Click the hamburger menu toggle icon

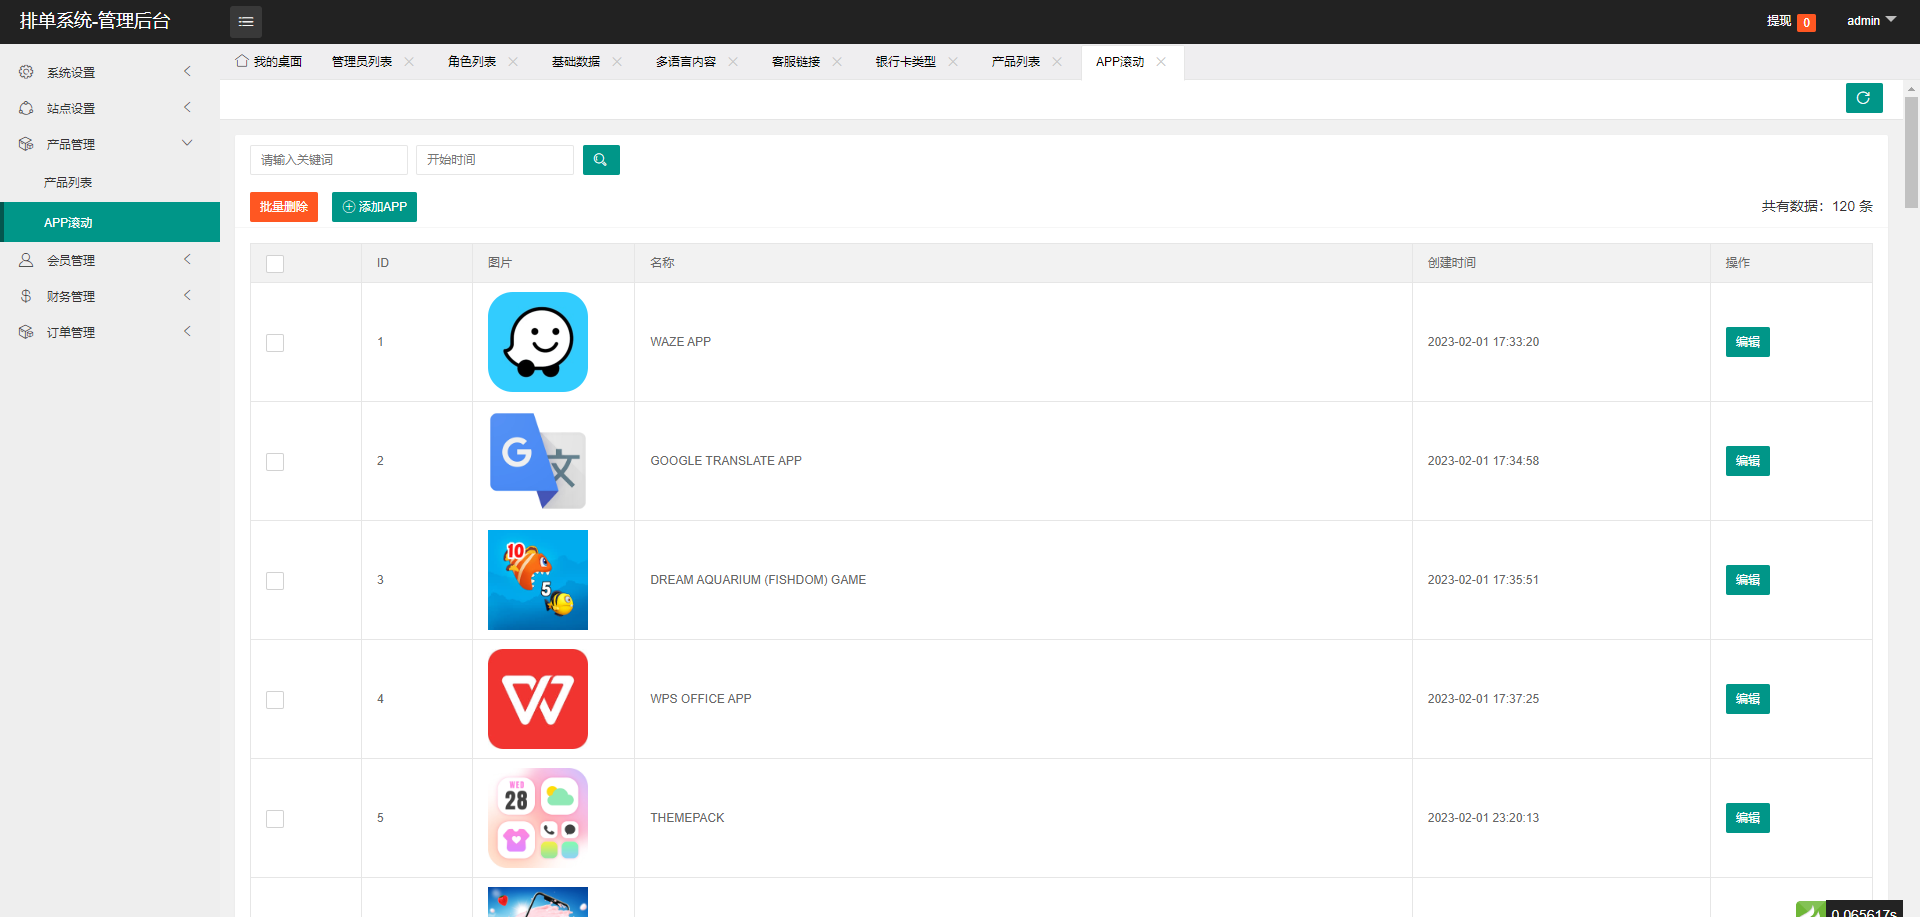pyautogui.click(x=246, y=21)
